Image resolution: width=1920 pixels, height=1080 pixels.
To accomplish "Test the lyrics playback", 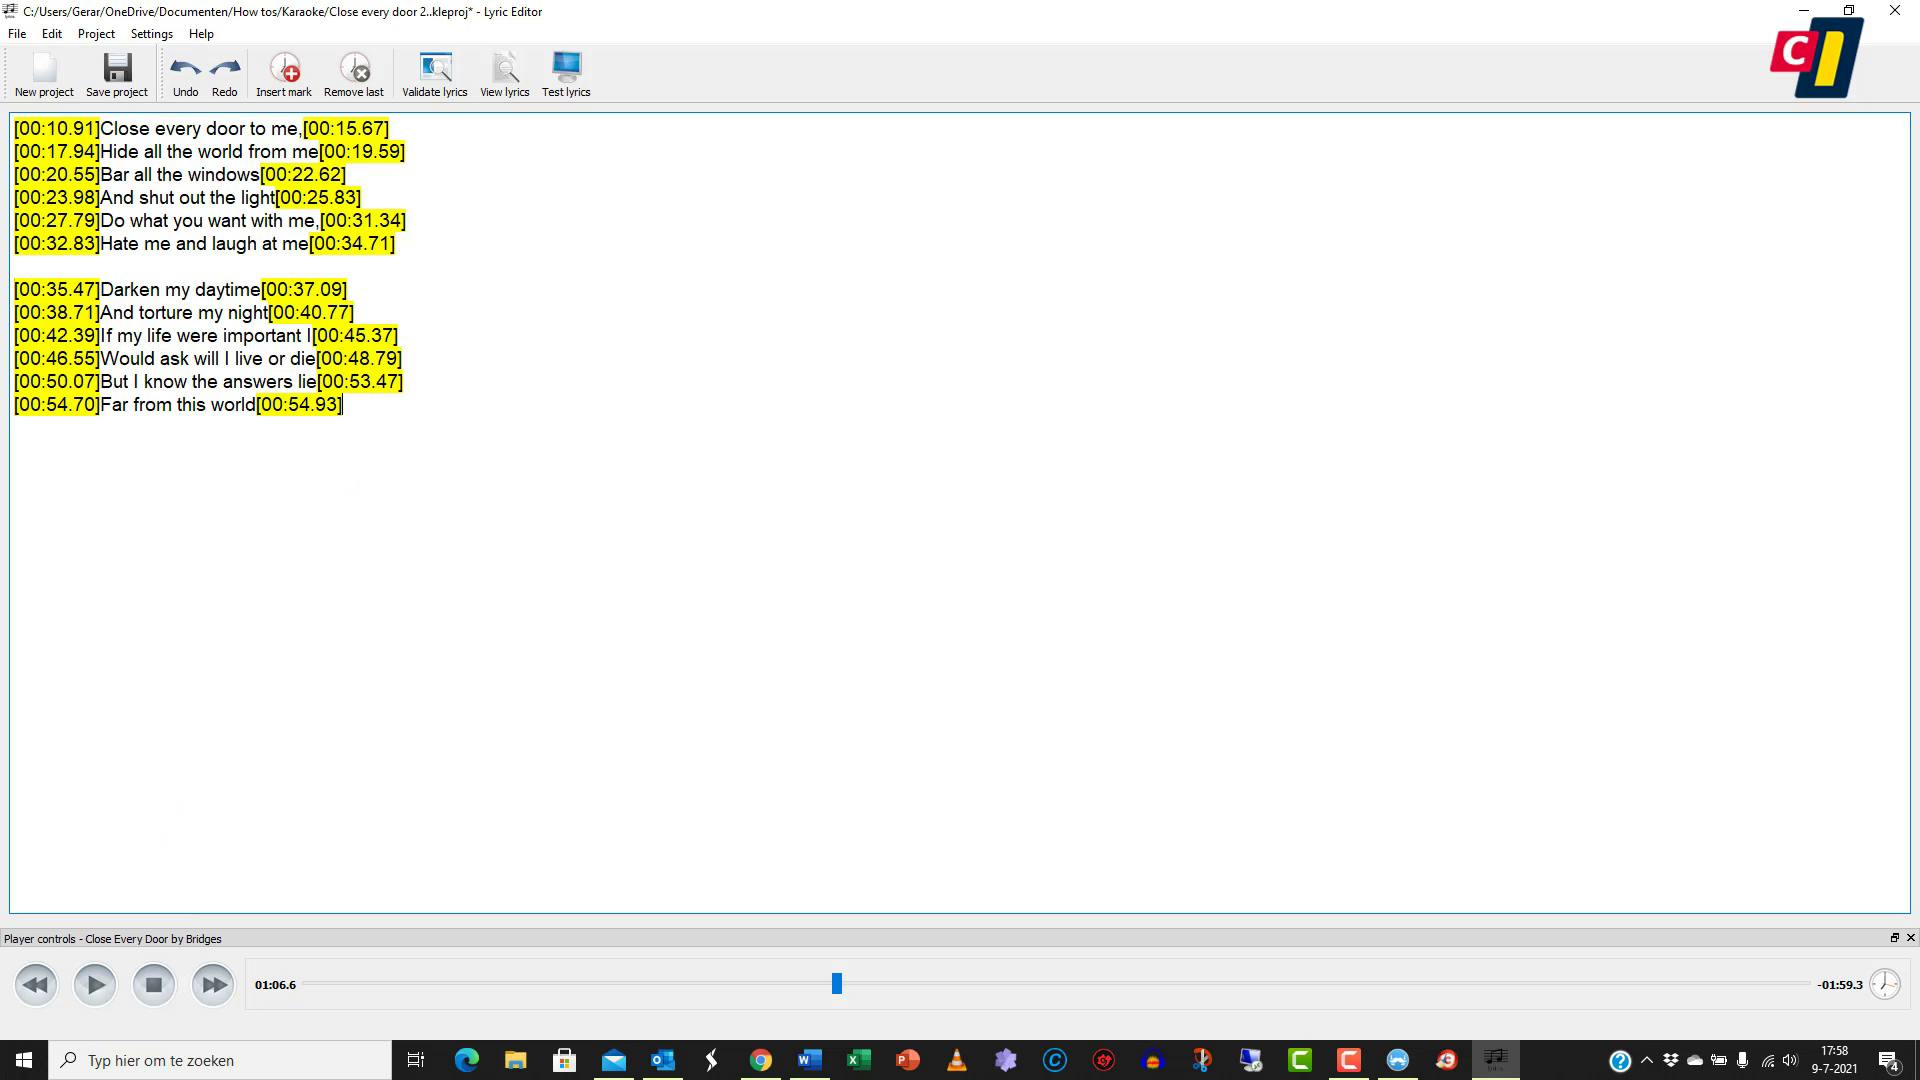I will click(566, 73).
